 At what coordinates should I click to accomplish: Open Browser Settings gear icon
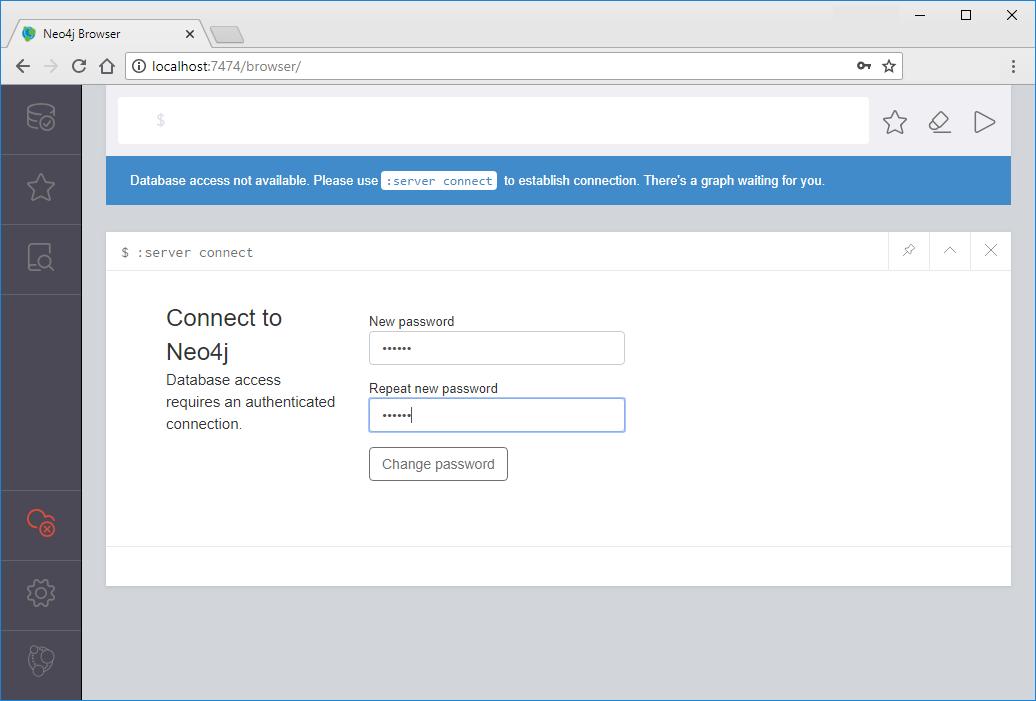(x=41, y=593)
